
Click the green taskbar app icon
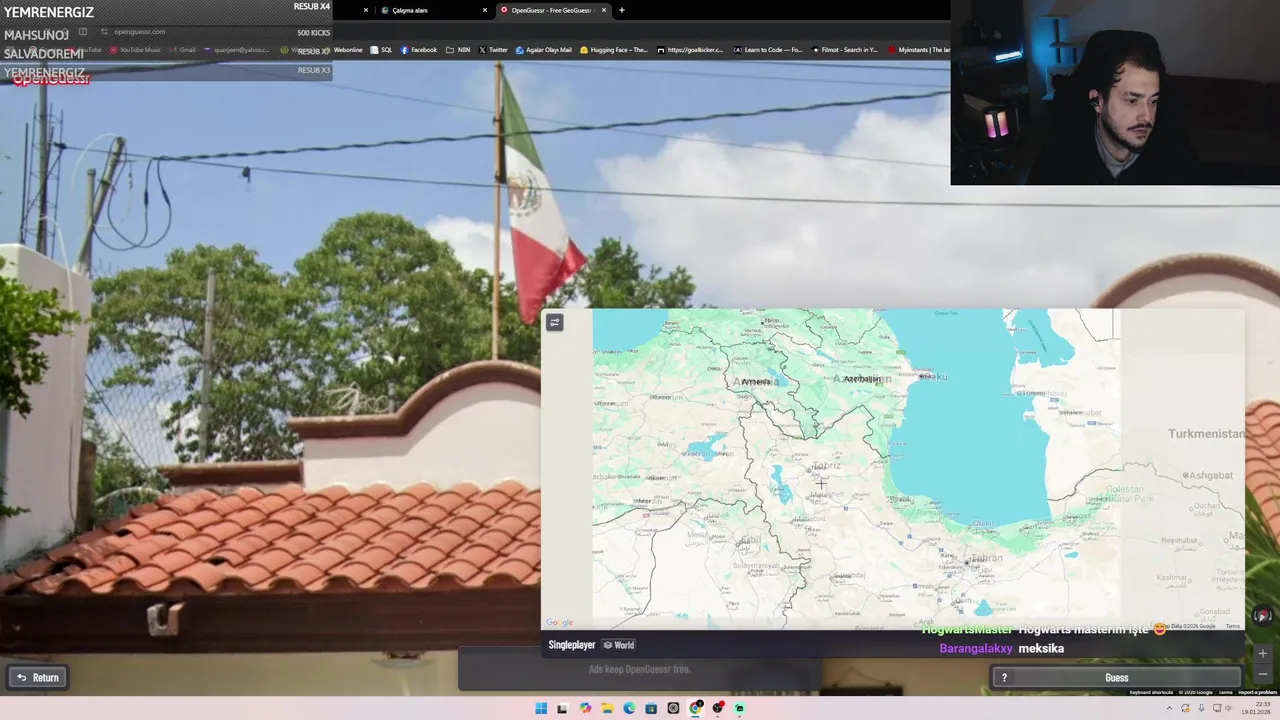(739, 708)
